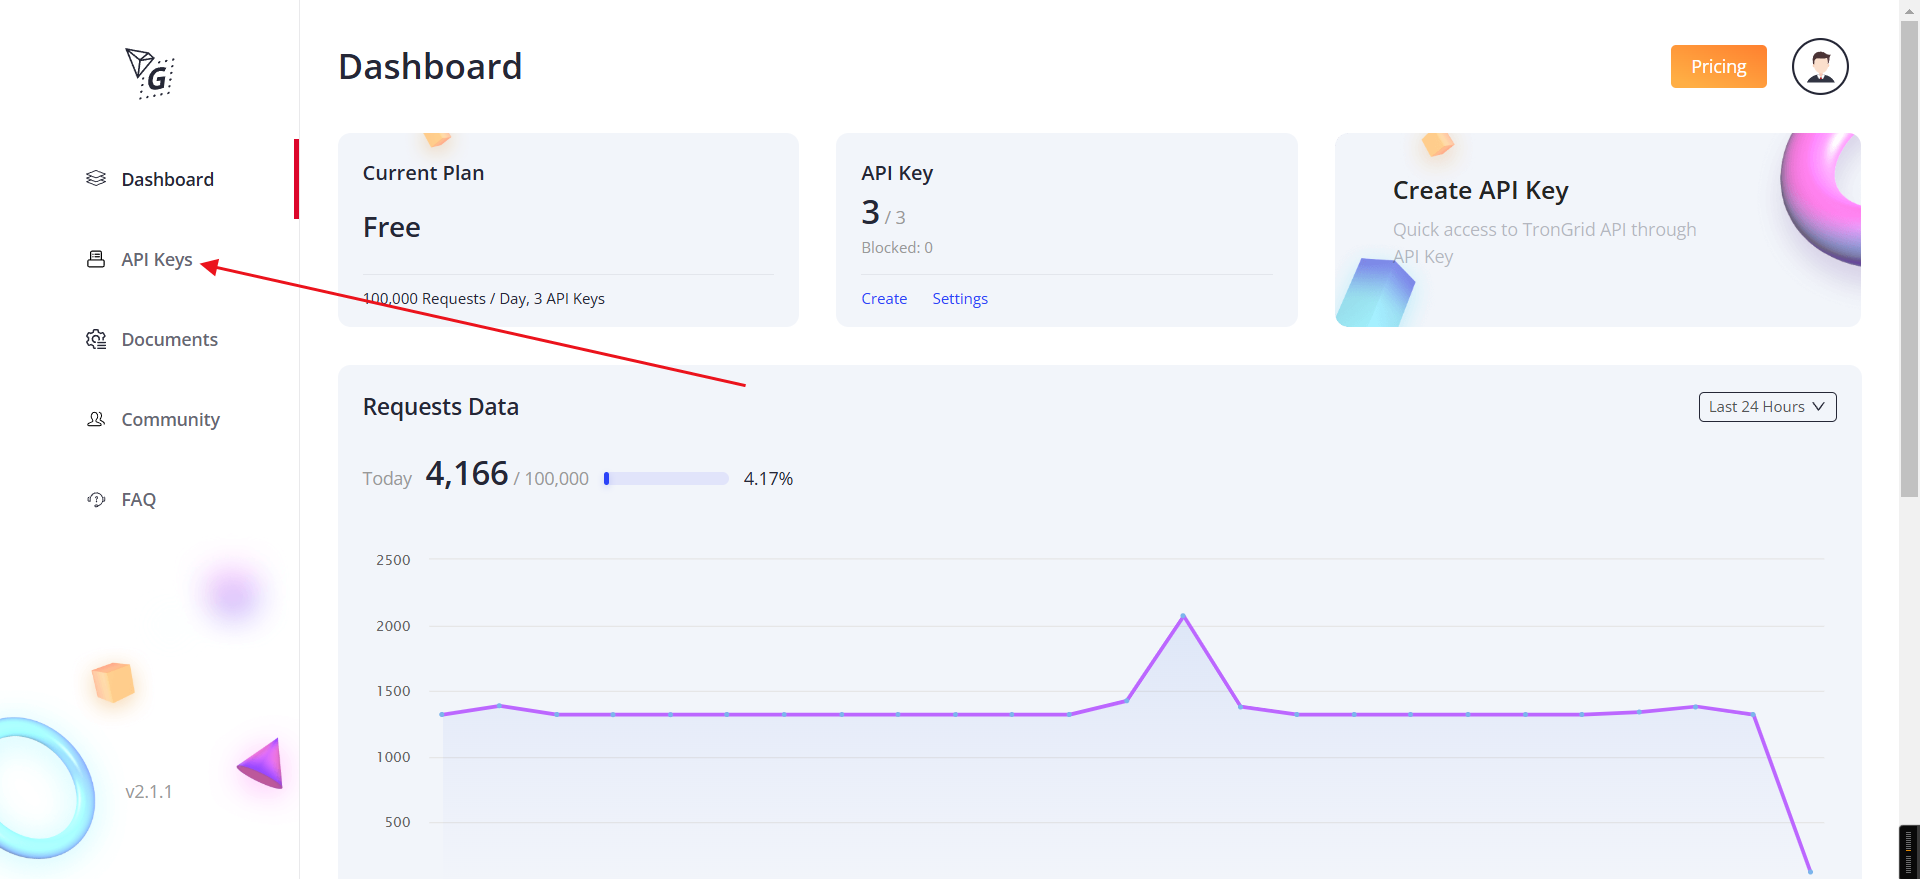
Task: Open the user profile avatar
Action: (x=1819, y=67)
